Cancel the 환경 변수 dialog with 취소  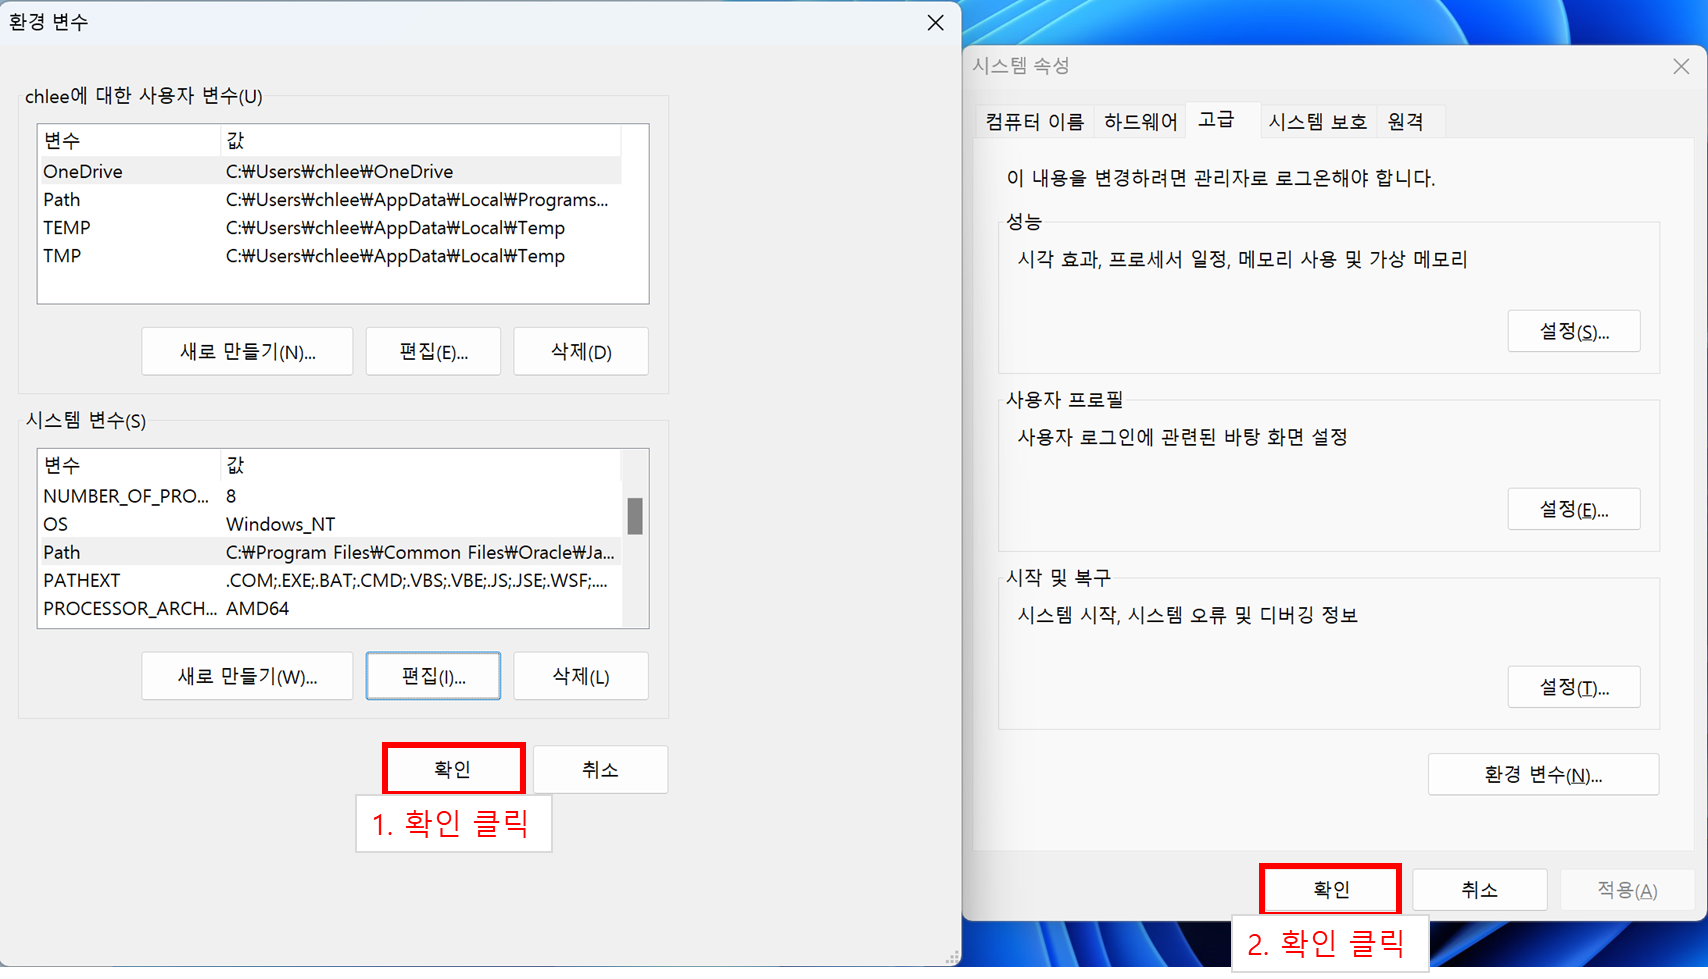click(x=600, y=769)
